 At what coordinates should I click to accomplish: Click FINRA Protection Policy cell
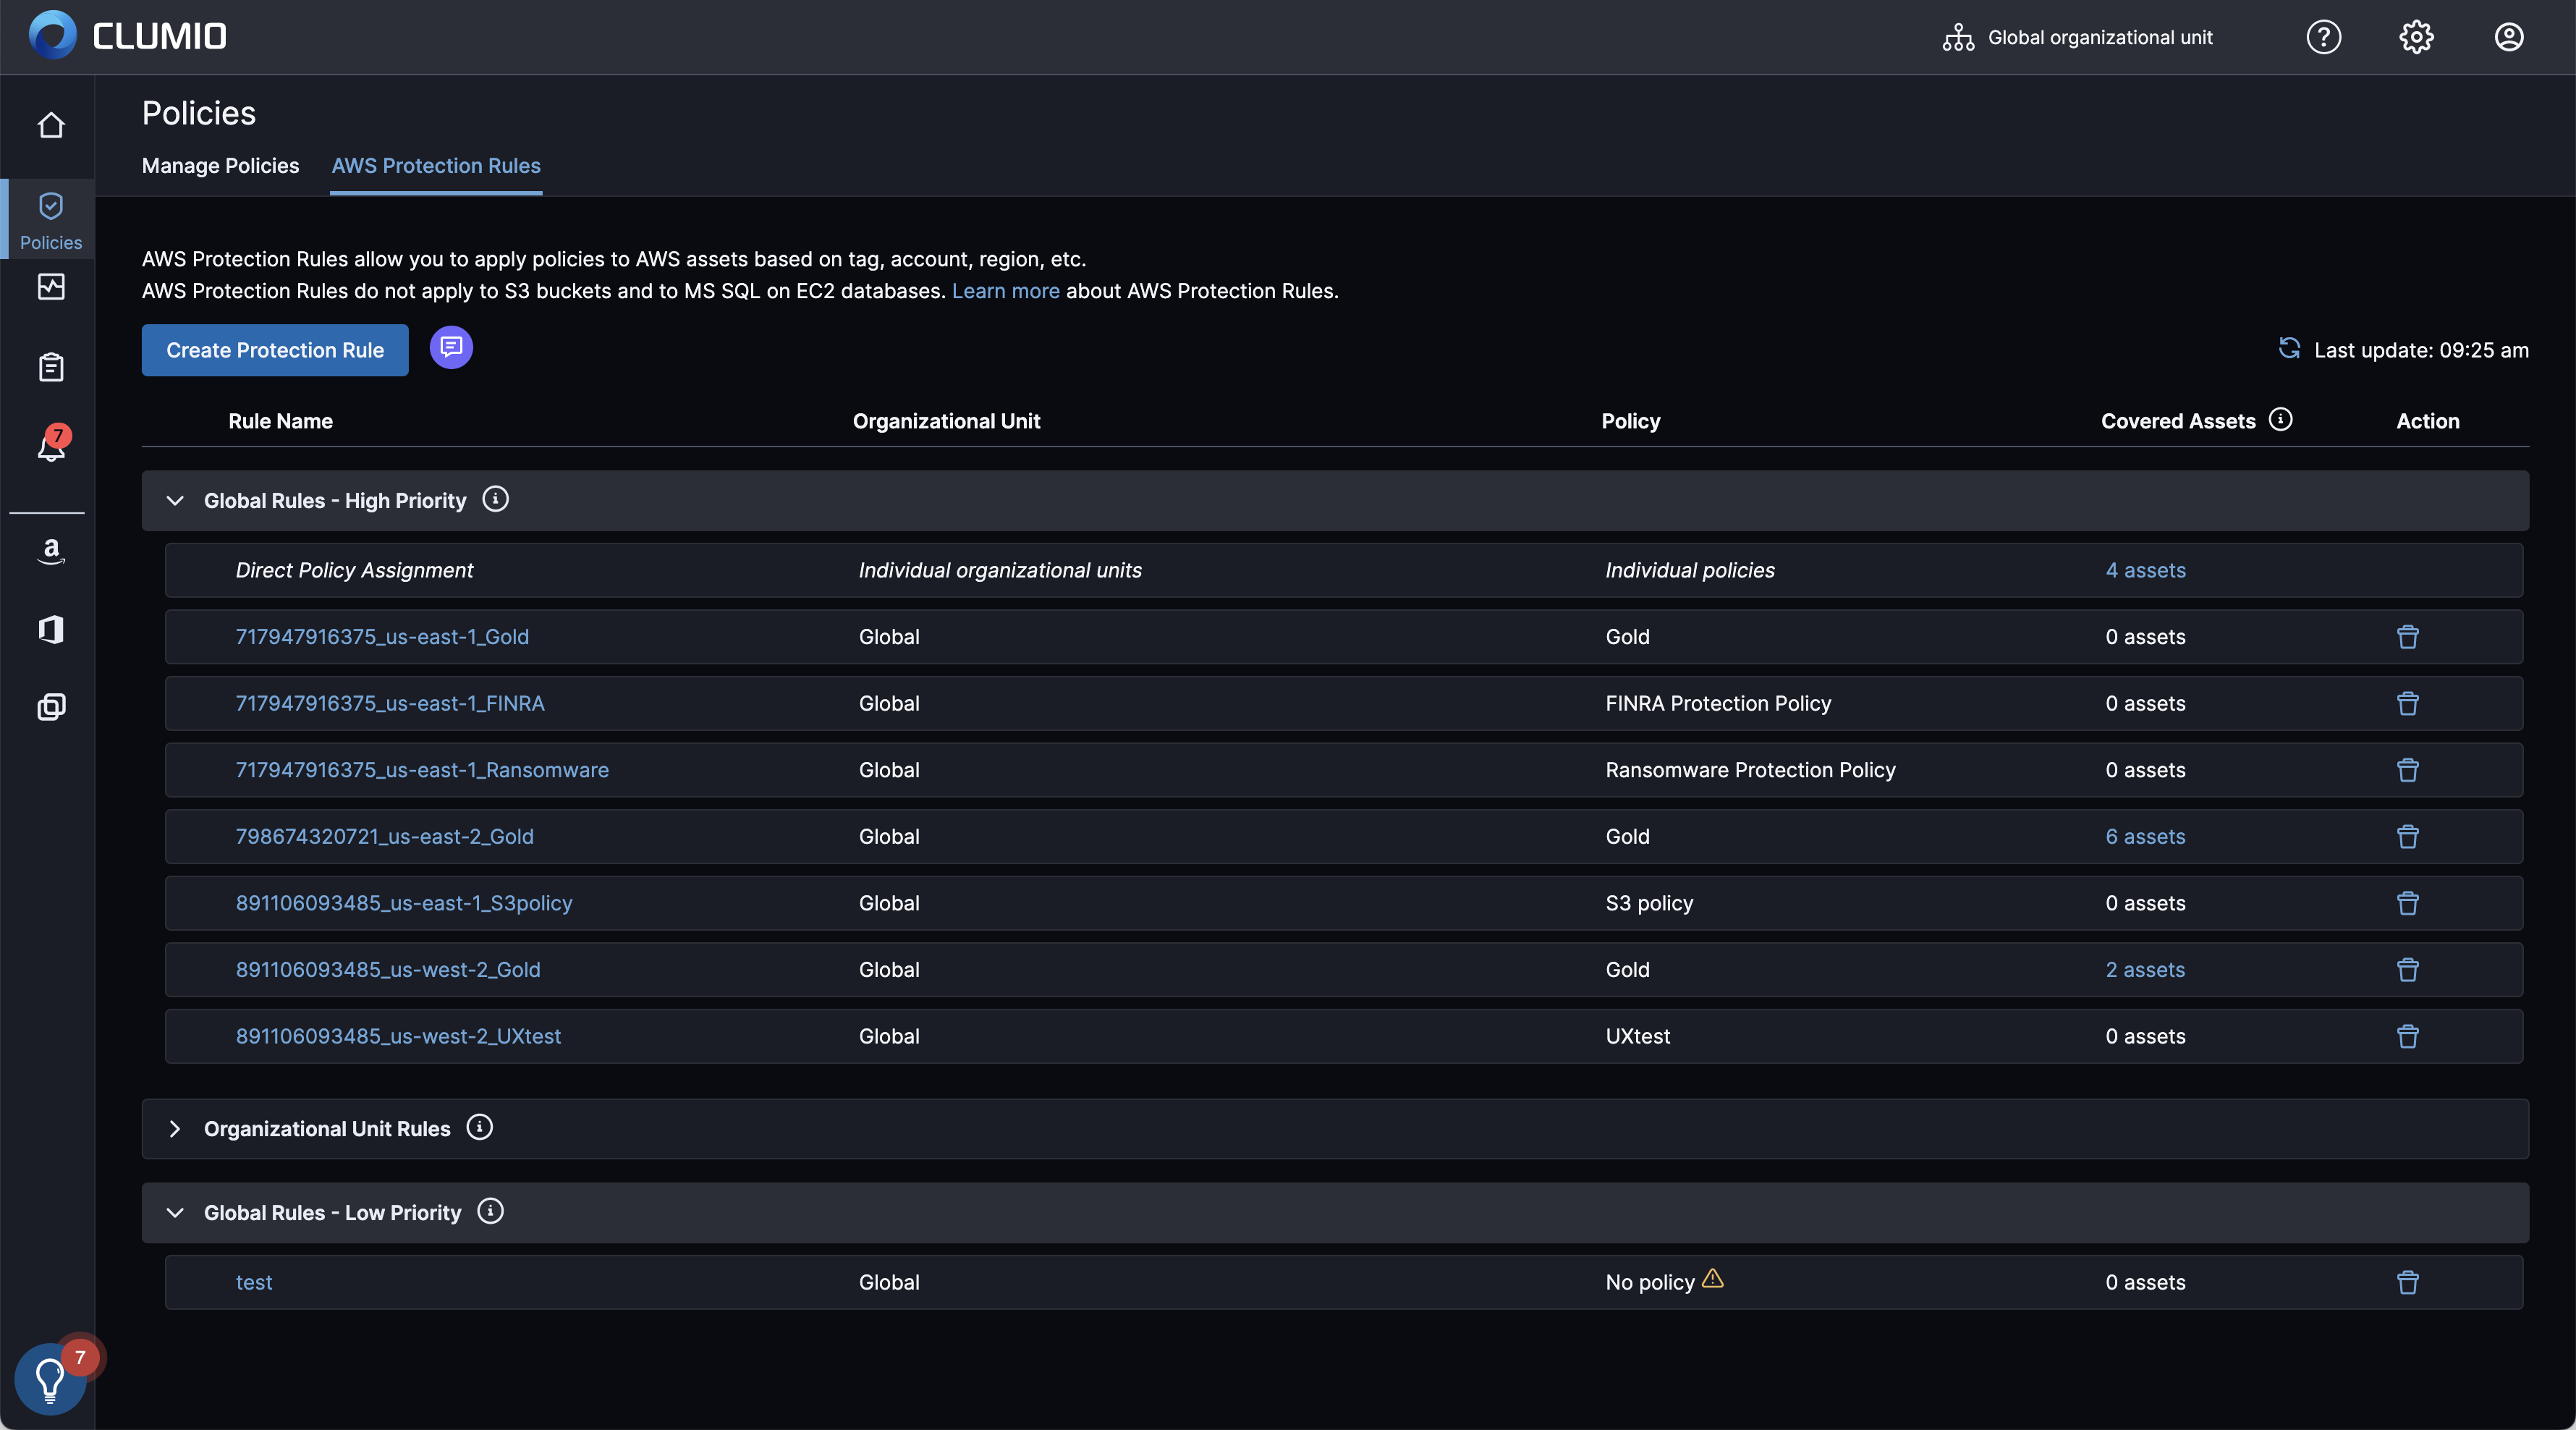(x=1718, y=704)
